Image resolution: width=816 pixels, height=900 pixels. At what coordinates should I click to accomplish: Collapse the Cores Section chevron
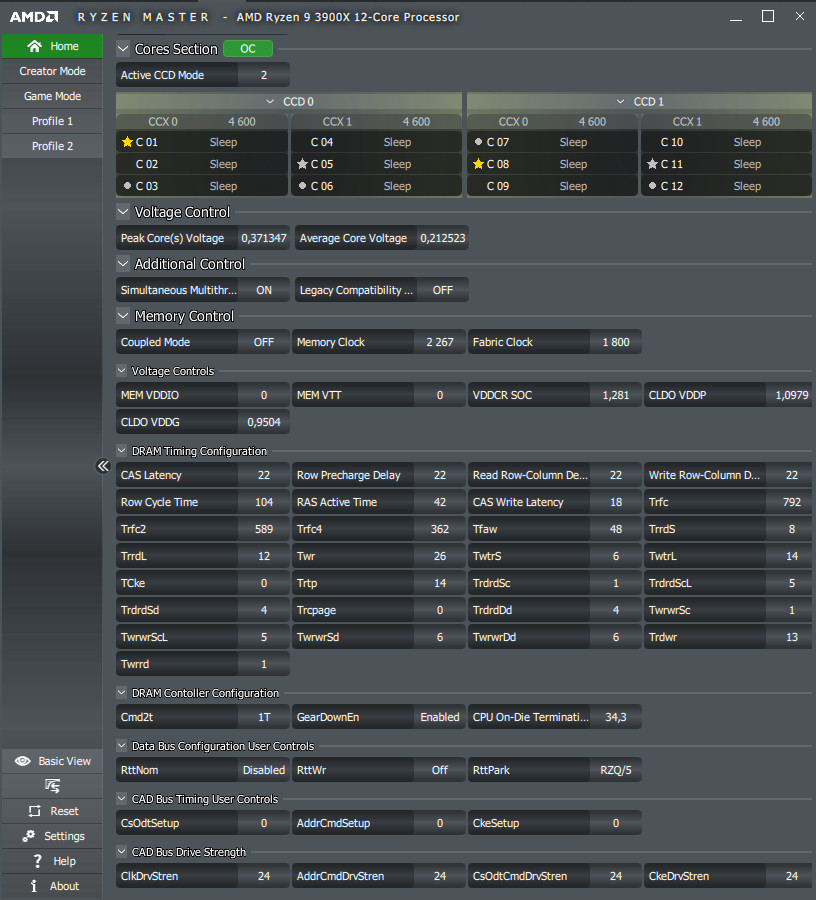pos(123,49)
